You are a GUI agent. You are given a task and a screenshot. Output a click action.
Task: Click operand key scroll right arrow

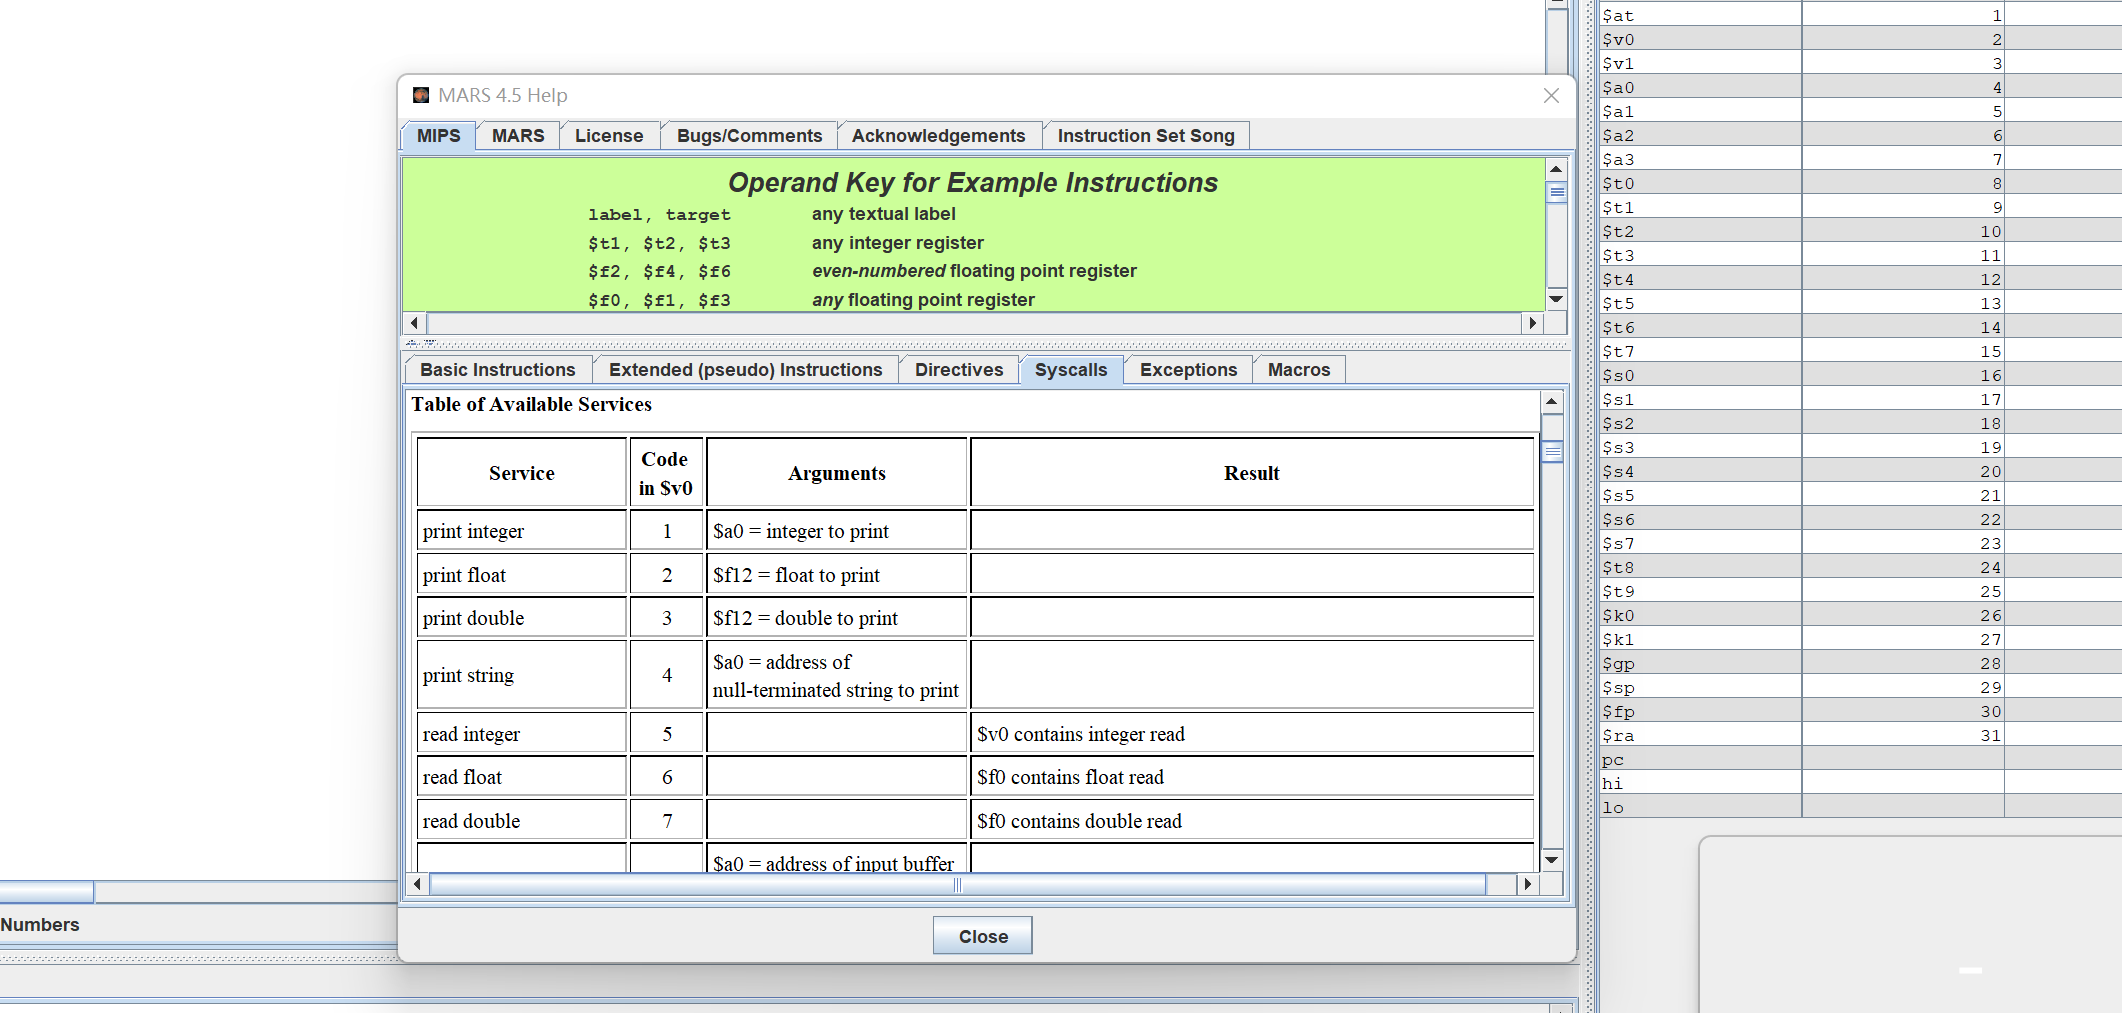point(1533,323)
